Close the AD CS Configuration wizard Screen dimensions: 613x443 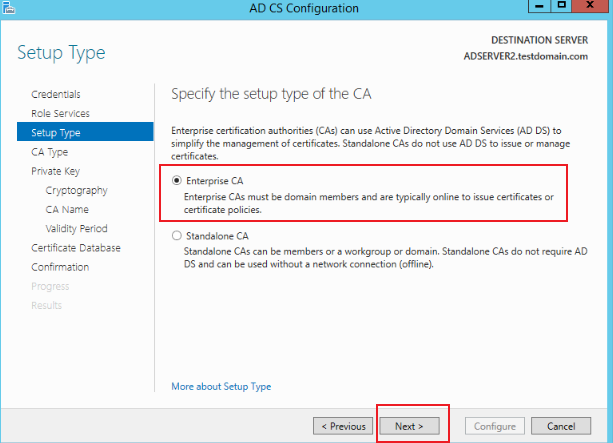click(590, 6)
